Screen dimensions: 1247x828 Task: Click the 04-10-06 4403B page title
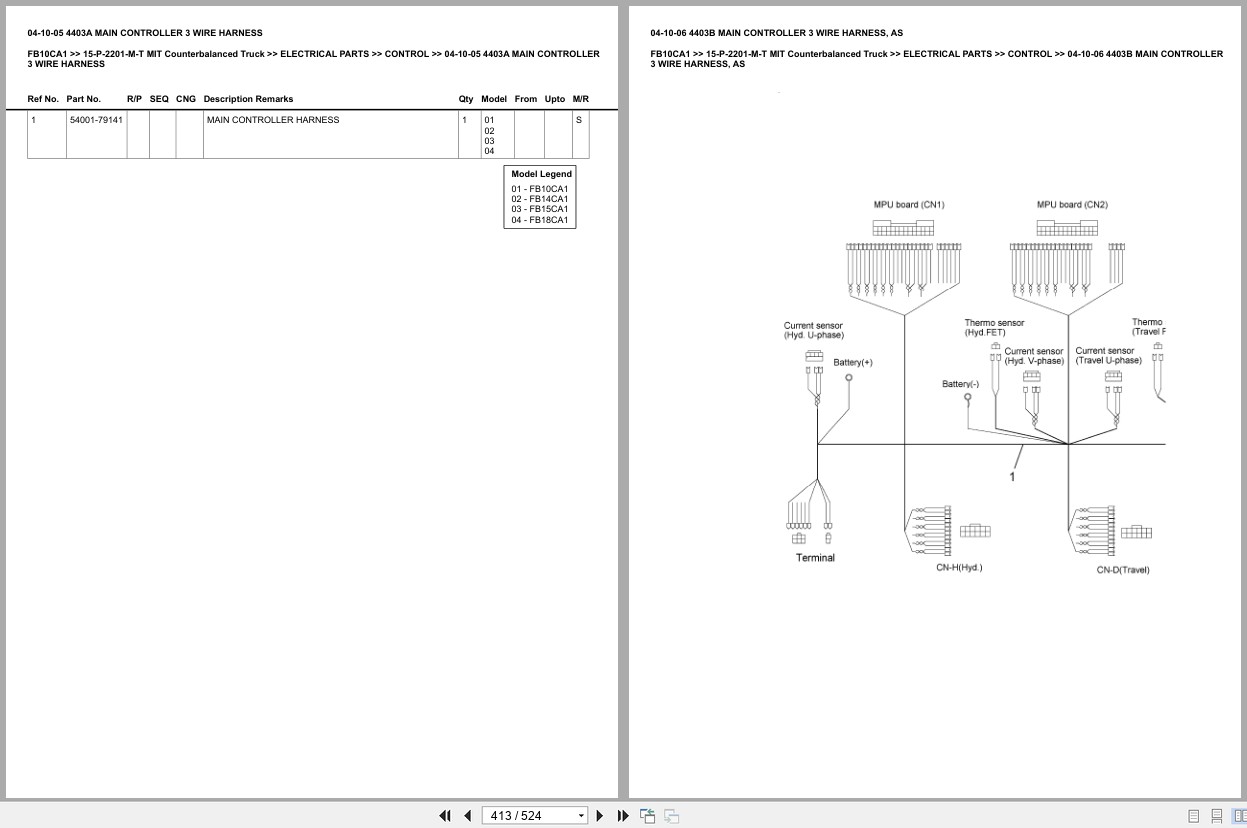[776, 33]
